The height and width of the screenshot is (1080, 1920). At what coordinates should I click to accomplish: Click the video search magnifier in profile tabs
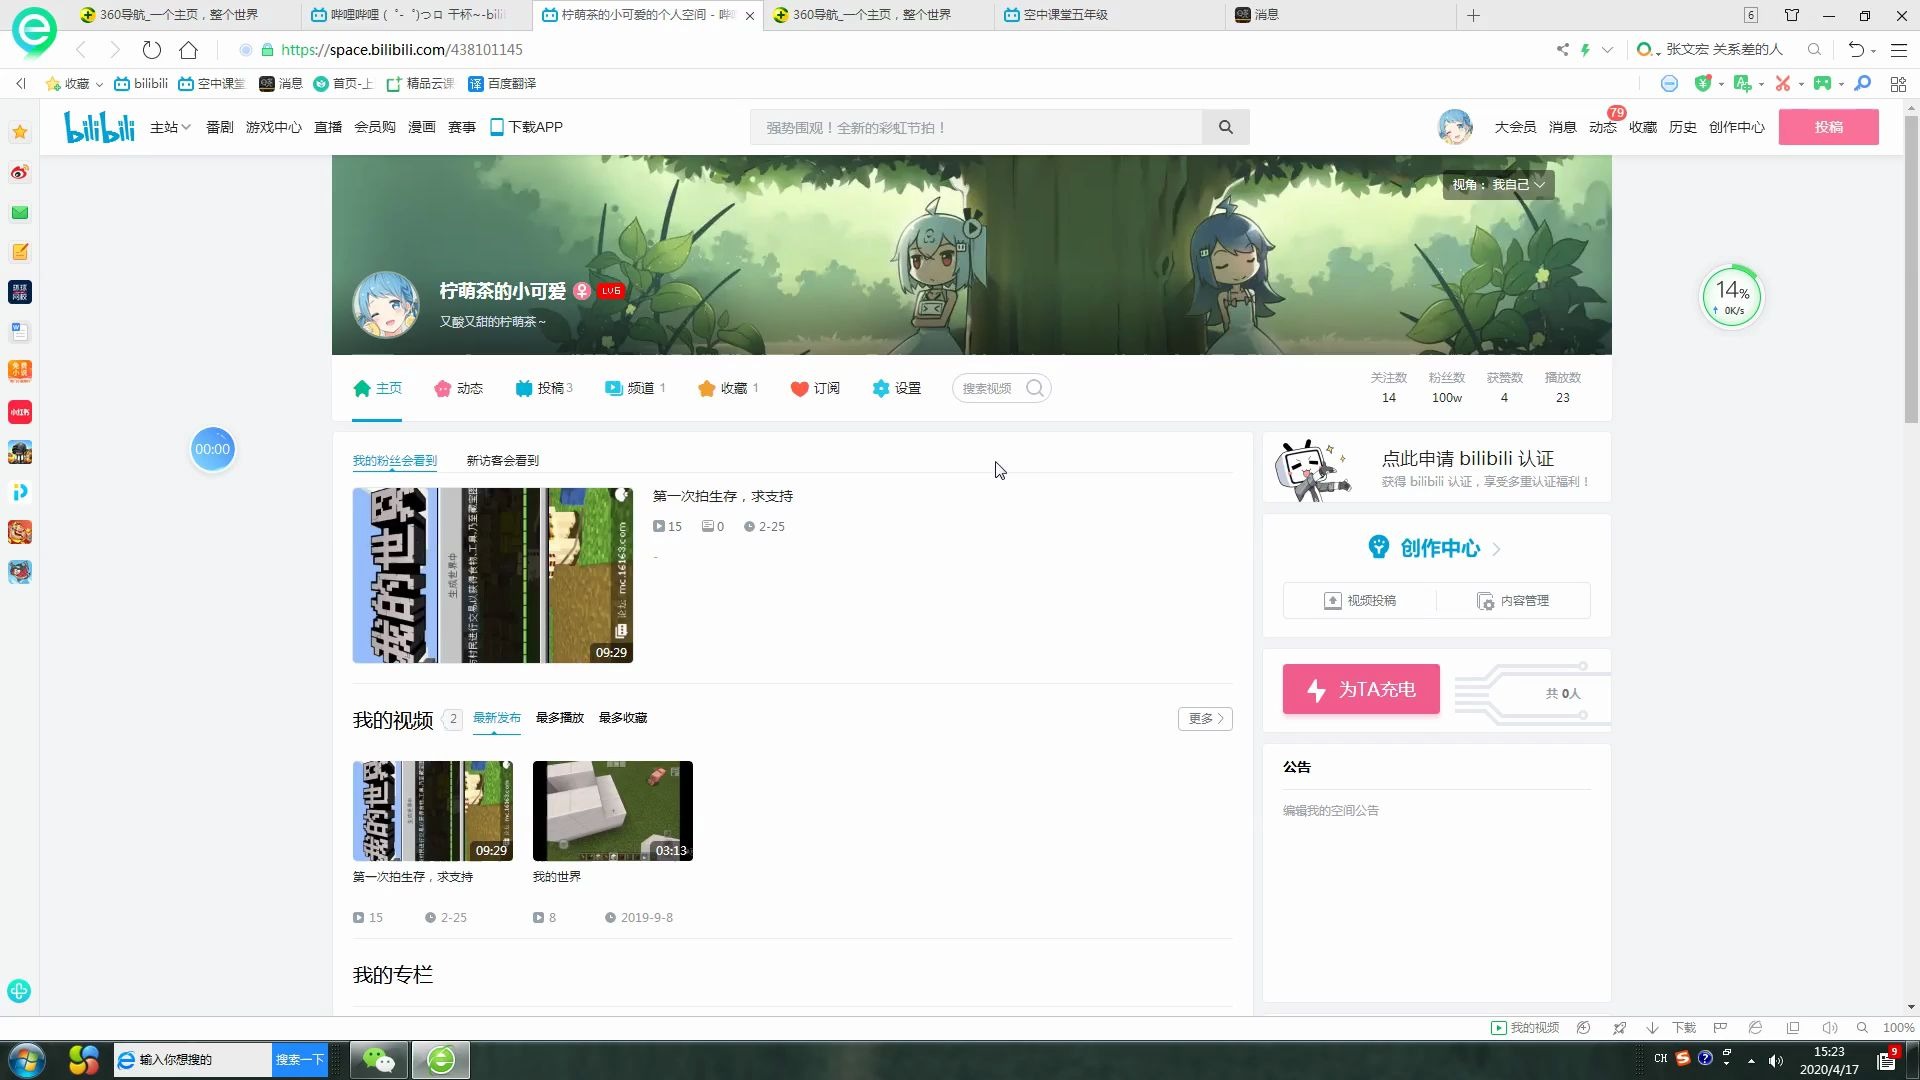tap(1035, 388)
